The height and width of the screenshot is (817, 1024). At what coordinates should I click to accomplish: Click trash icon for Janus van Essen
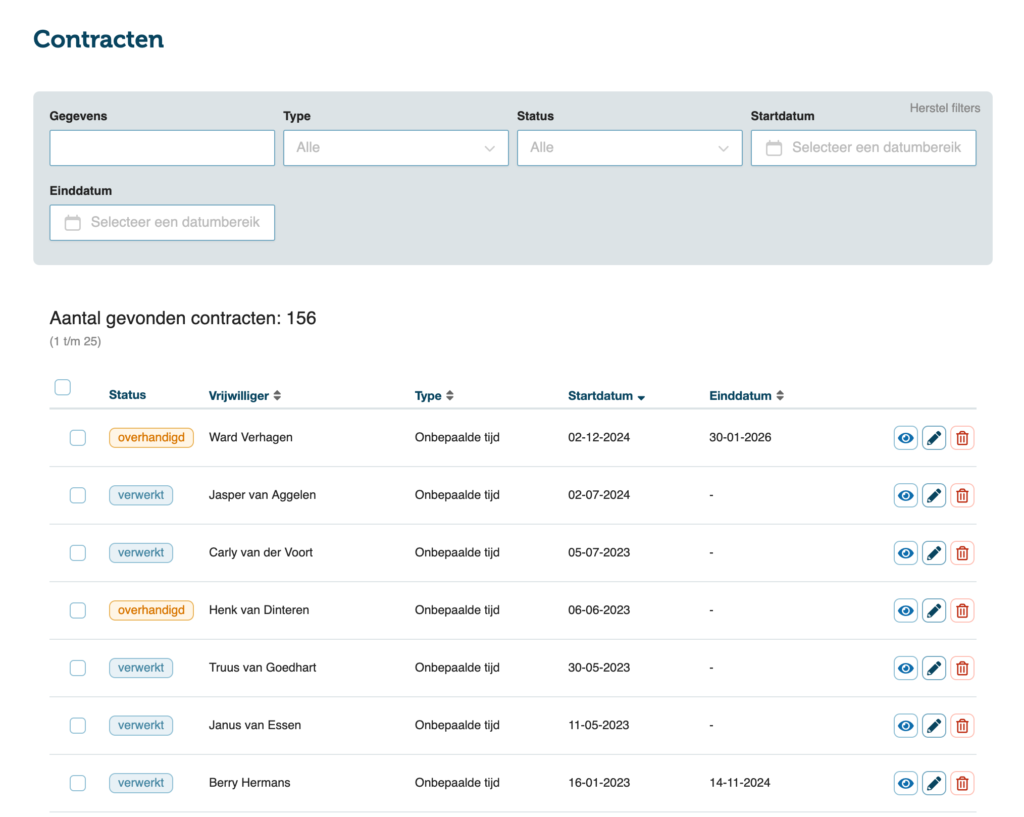click(962, 726)
